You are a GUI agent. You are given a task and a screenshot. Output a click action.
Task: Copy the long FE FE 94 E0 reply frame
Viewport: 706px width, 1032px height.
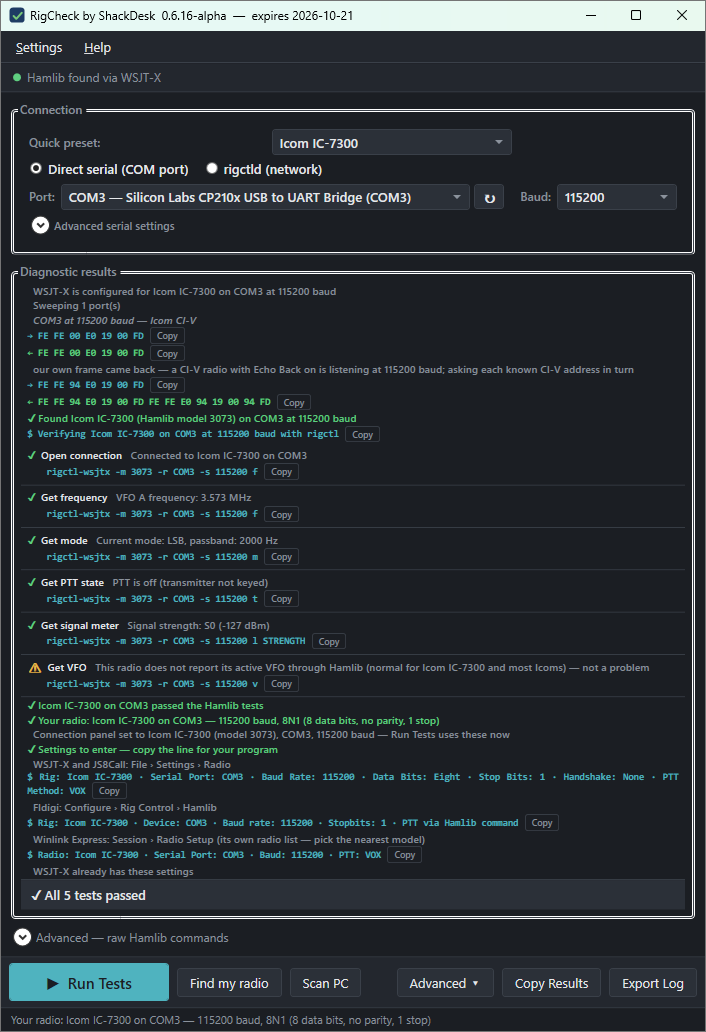point(293,403)
